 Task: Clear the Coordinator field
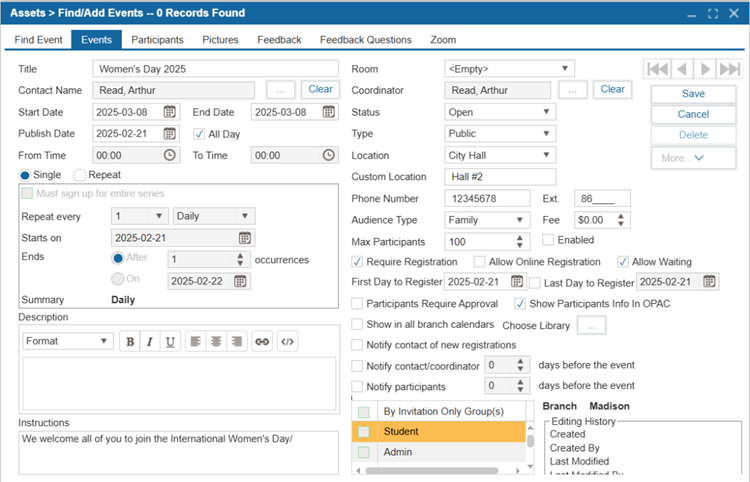point(612,89)
